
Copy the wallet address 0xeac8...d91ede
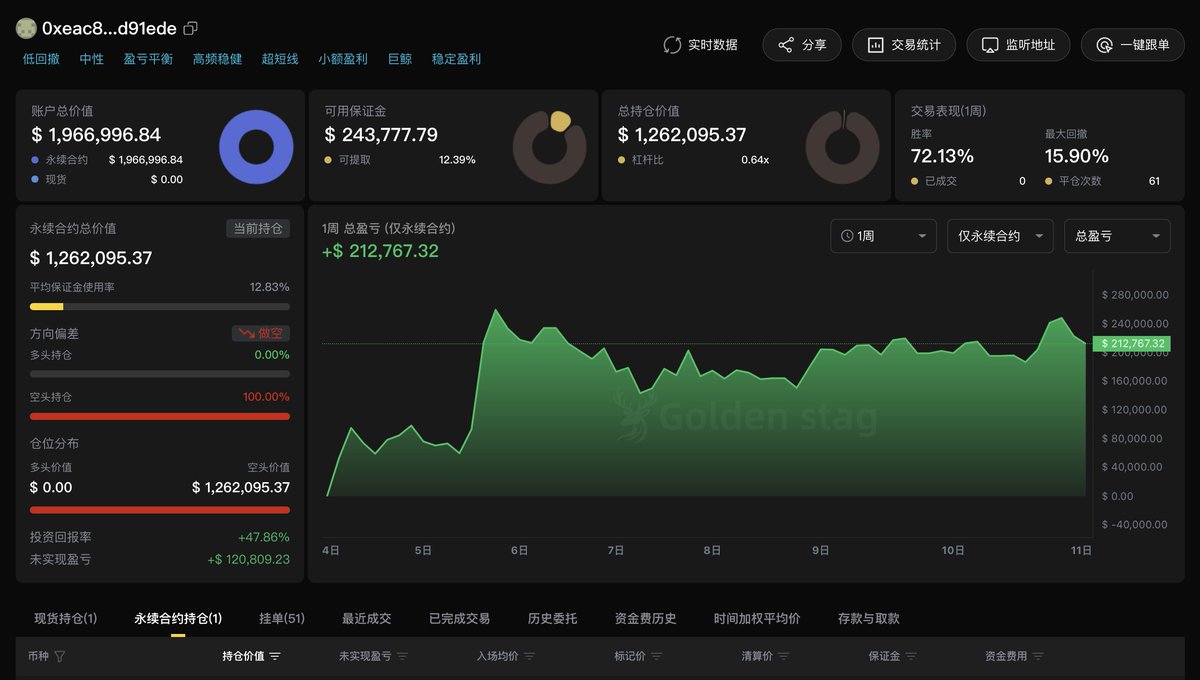[191, 28]
